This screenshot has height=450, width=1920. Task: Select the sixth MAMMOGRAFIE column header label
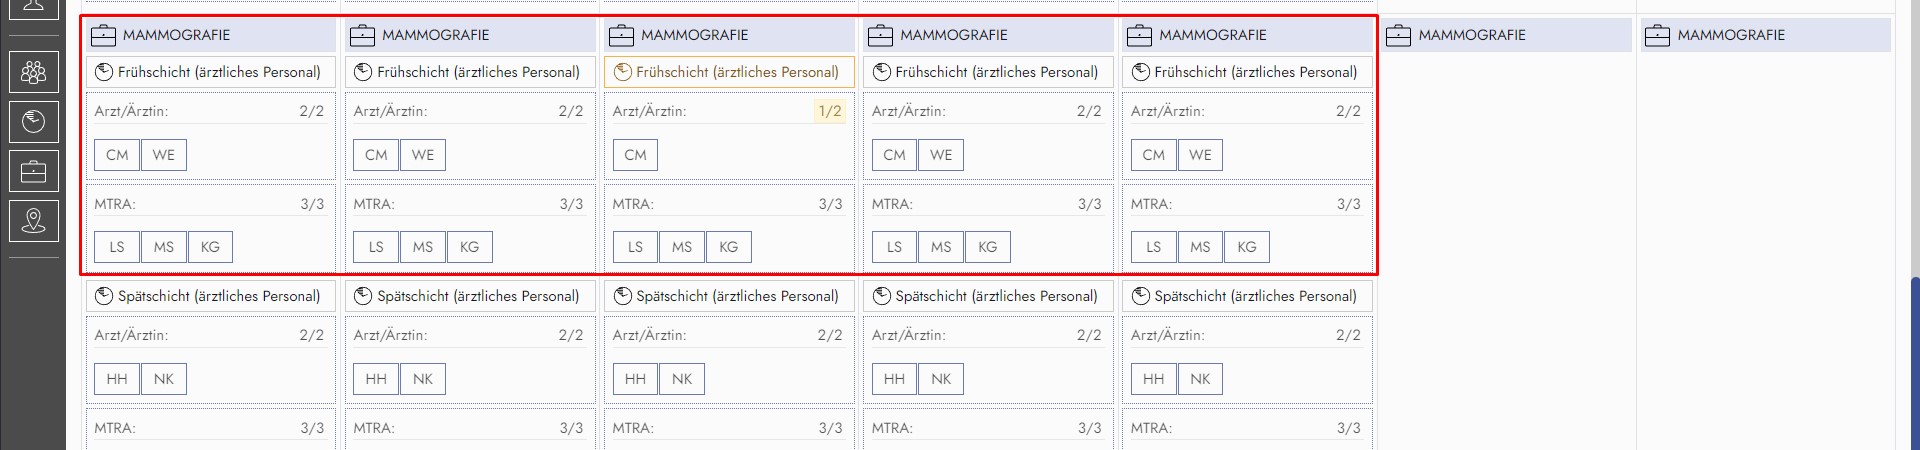point(1471,35)
